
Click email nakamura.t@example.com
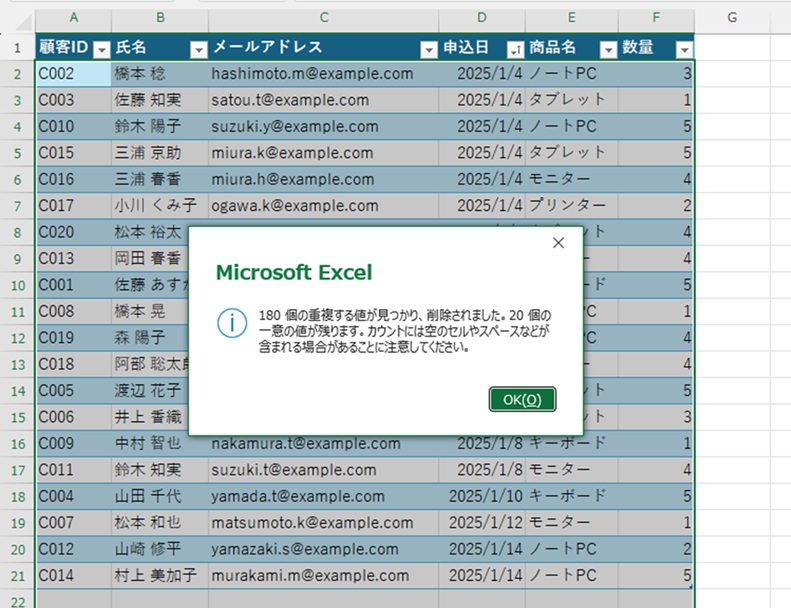point(324,444)
